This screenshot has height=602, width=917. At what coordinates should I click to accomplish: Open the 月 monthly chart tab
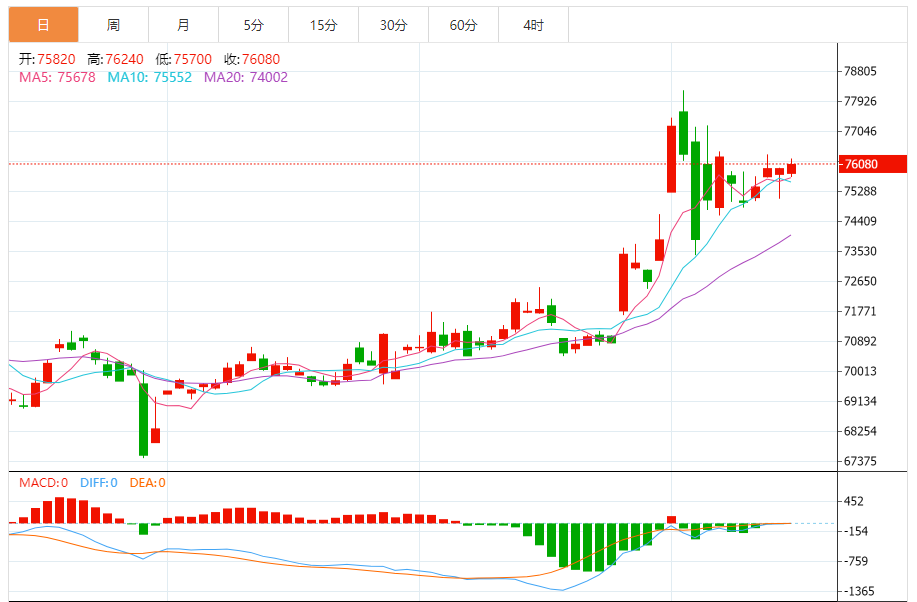(x=183, y=25)
